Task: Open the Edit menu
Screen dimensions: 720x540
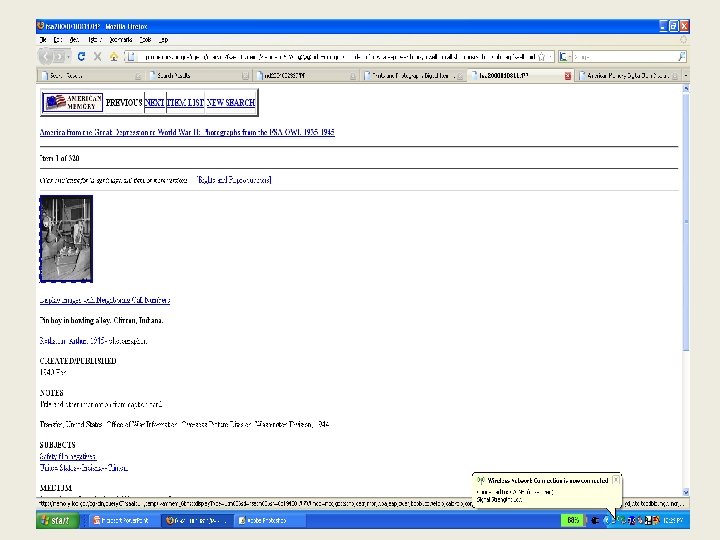Action: pos(58,40)
